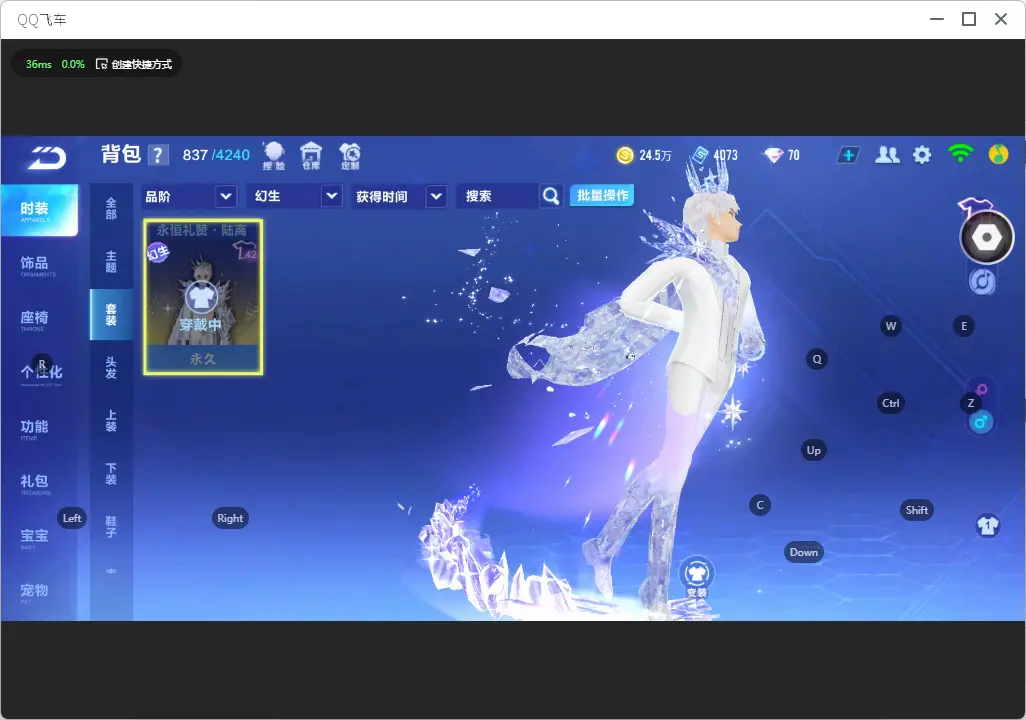The width and height of the screenshot is (1026, 720).
Task: Click the white shirt wearing icon on card
Action: [x=202, y=298]
